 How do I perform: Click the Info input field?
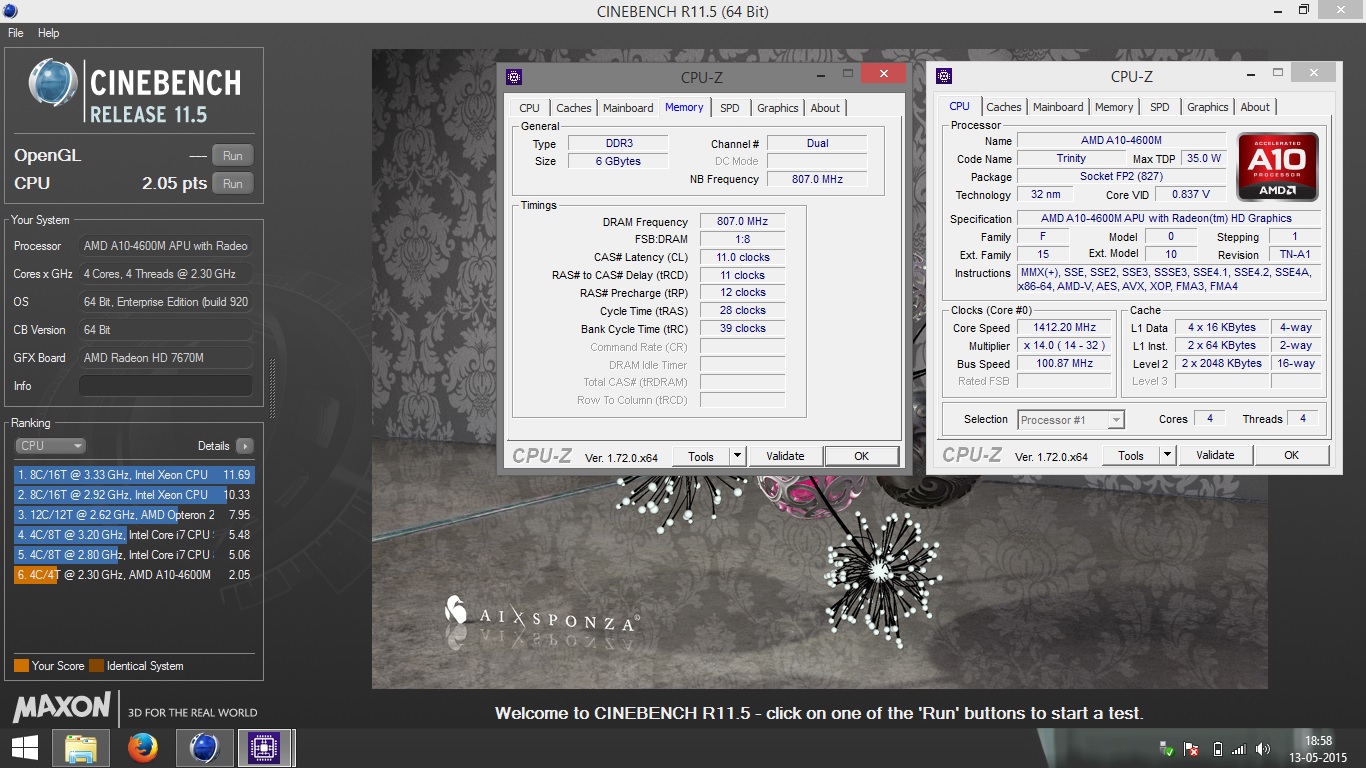pyautogui.click(x=166, y=386)
